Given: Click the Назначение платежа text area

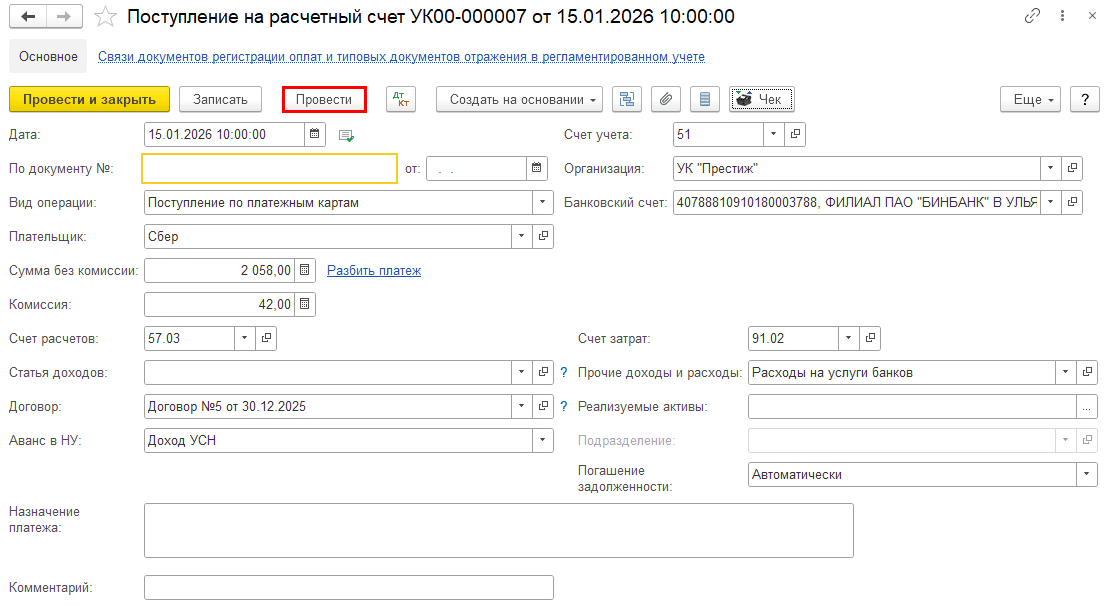Looking at the screenshot, I should click(x=498, y=529).
